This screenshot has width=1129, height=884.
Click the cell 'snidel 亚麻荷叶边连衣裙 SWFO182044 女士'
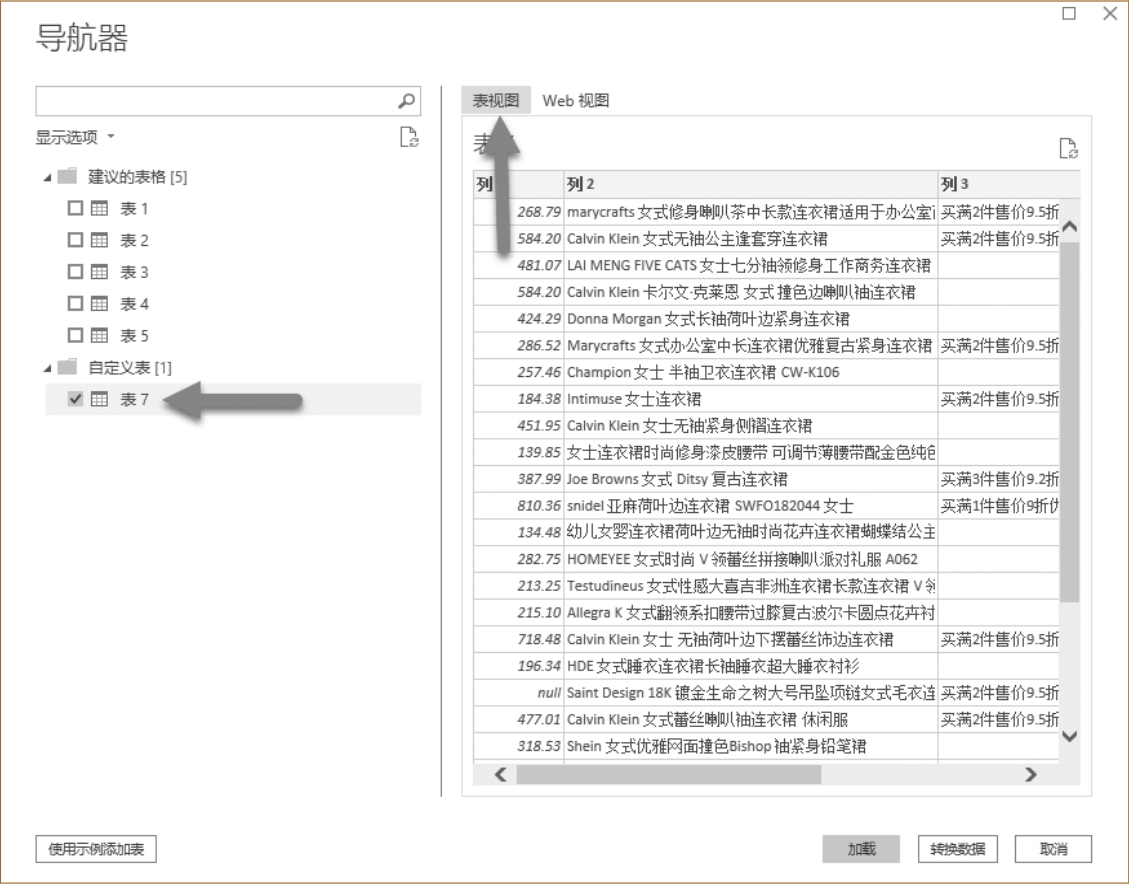pyautogui.click(x=750, y=505)
